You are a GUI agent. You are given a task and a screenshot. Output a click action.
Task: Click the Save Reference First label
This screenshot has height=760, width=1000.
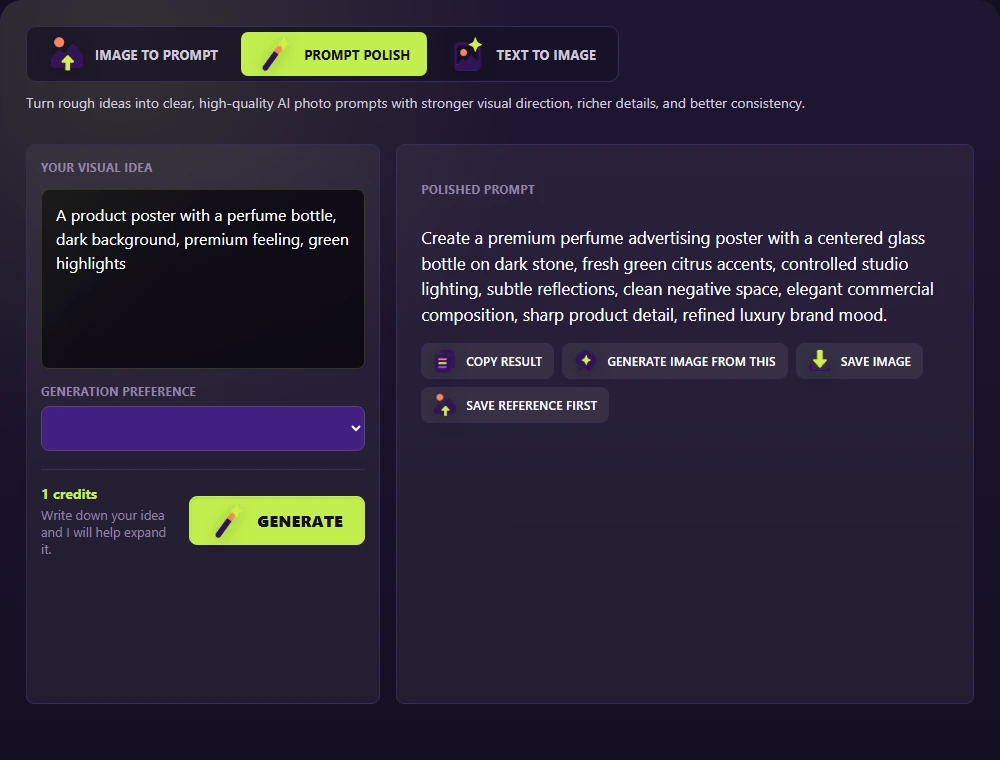click(531, 406)
